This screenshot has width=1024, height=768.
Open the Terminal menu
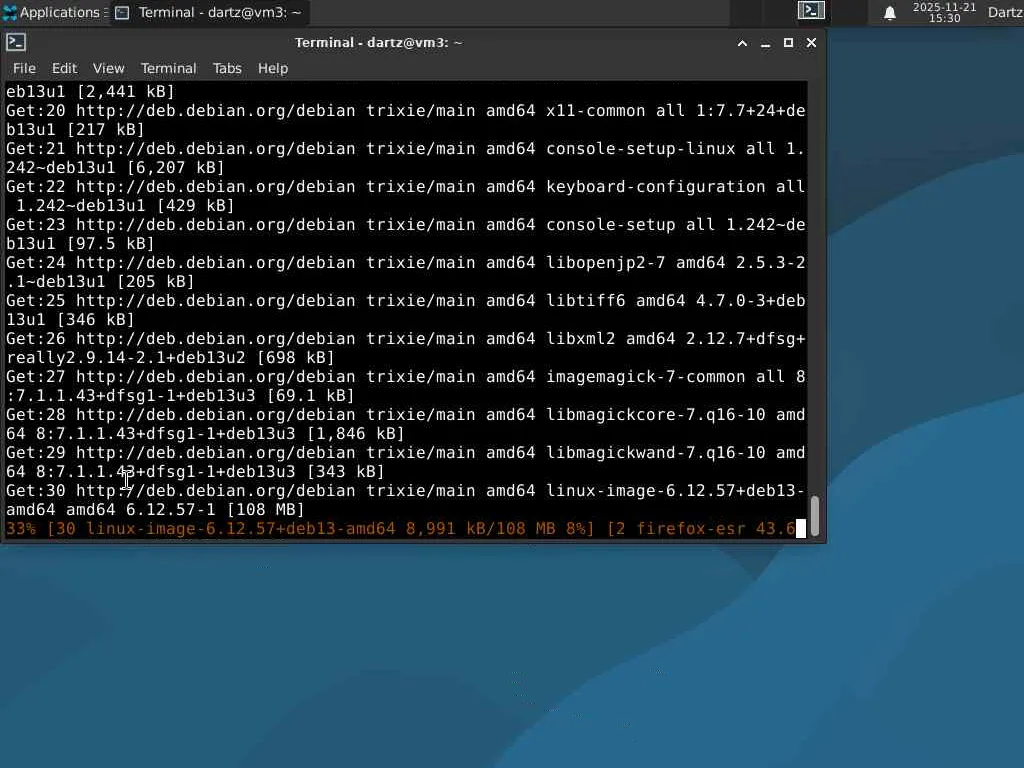[x=168, y=68]
